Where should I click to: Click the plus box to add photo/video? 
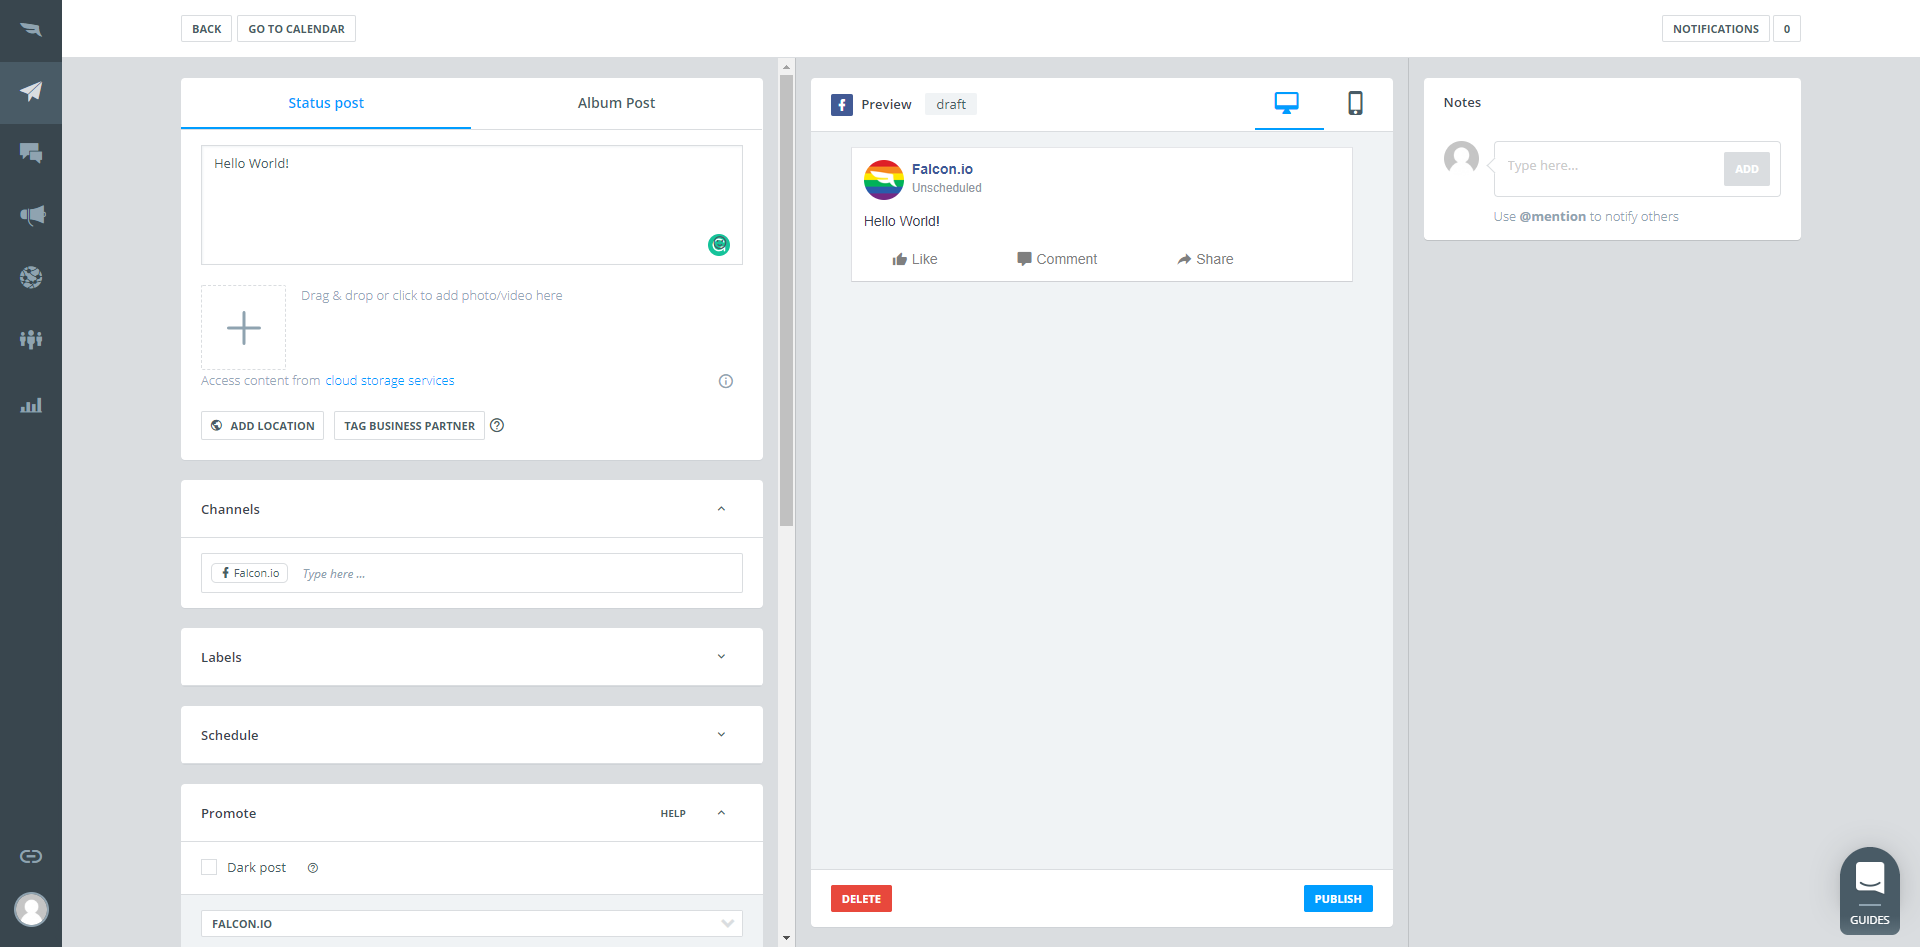243,327
